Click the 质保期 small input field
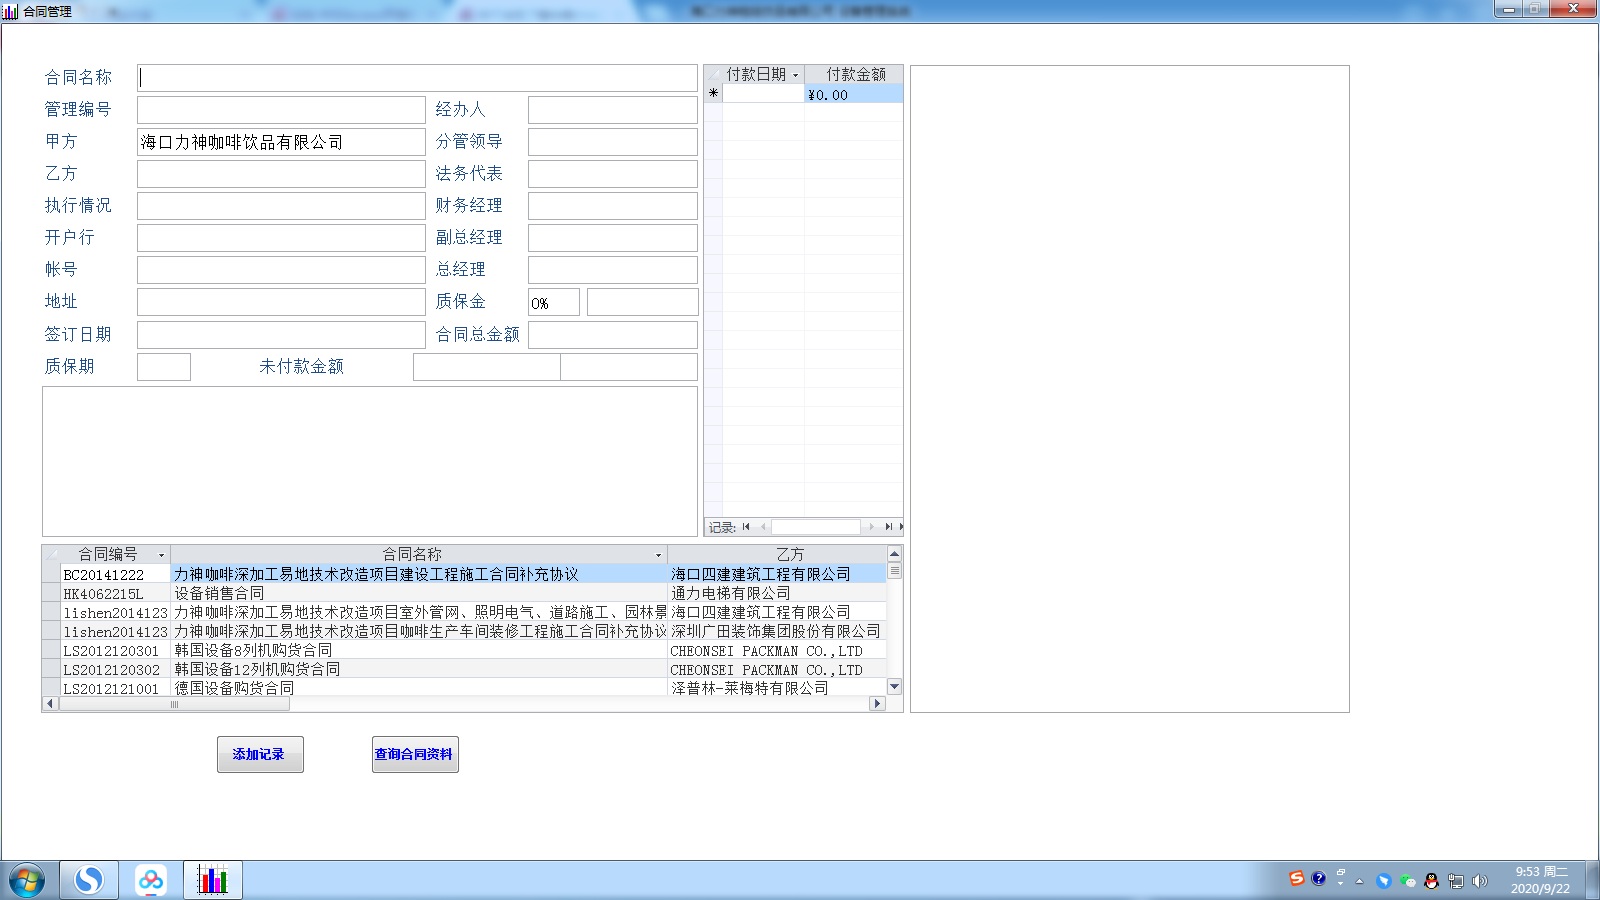 click(x=164, y=367)
